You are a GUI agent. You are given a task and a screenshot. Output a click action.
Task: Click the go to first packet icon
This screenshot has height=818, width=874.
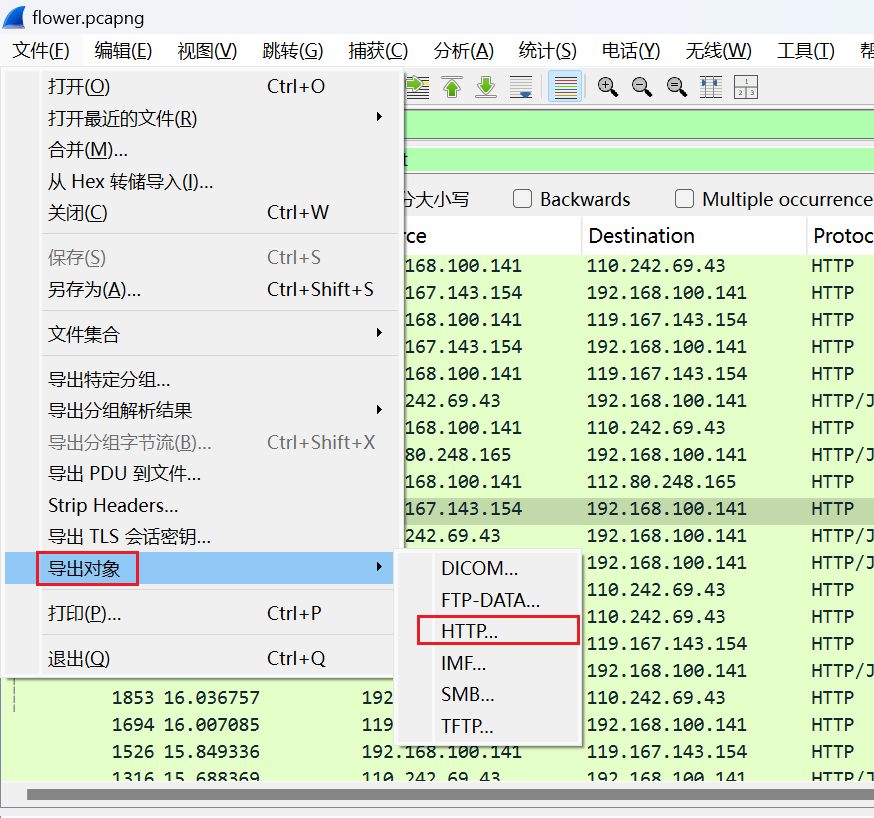click(452, 88)
